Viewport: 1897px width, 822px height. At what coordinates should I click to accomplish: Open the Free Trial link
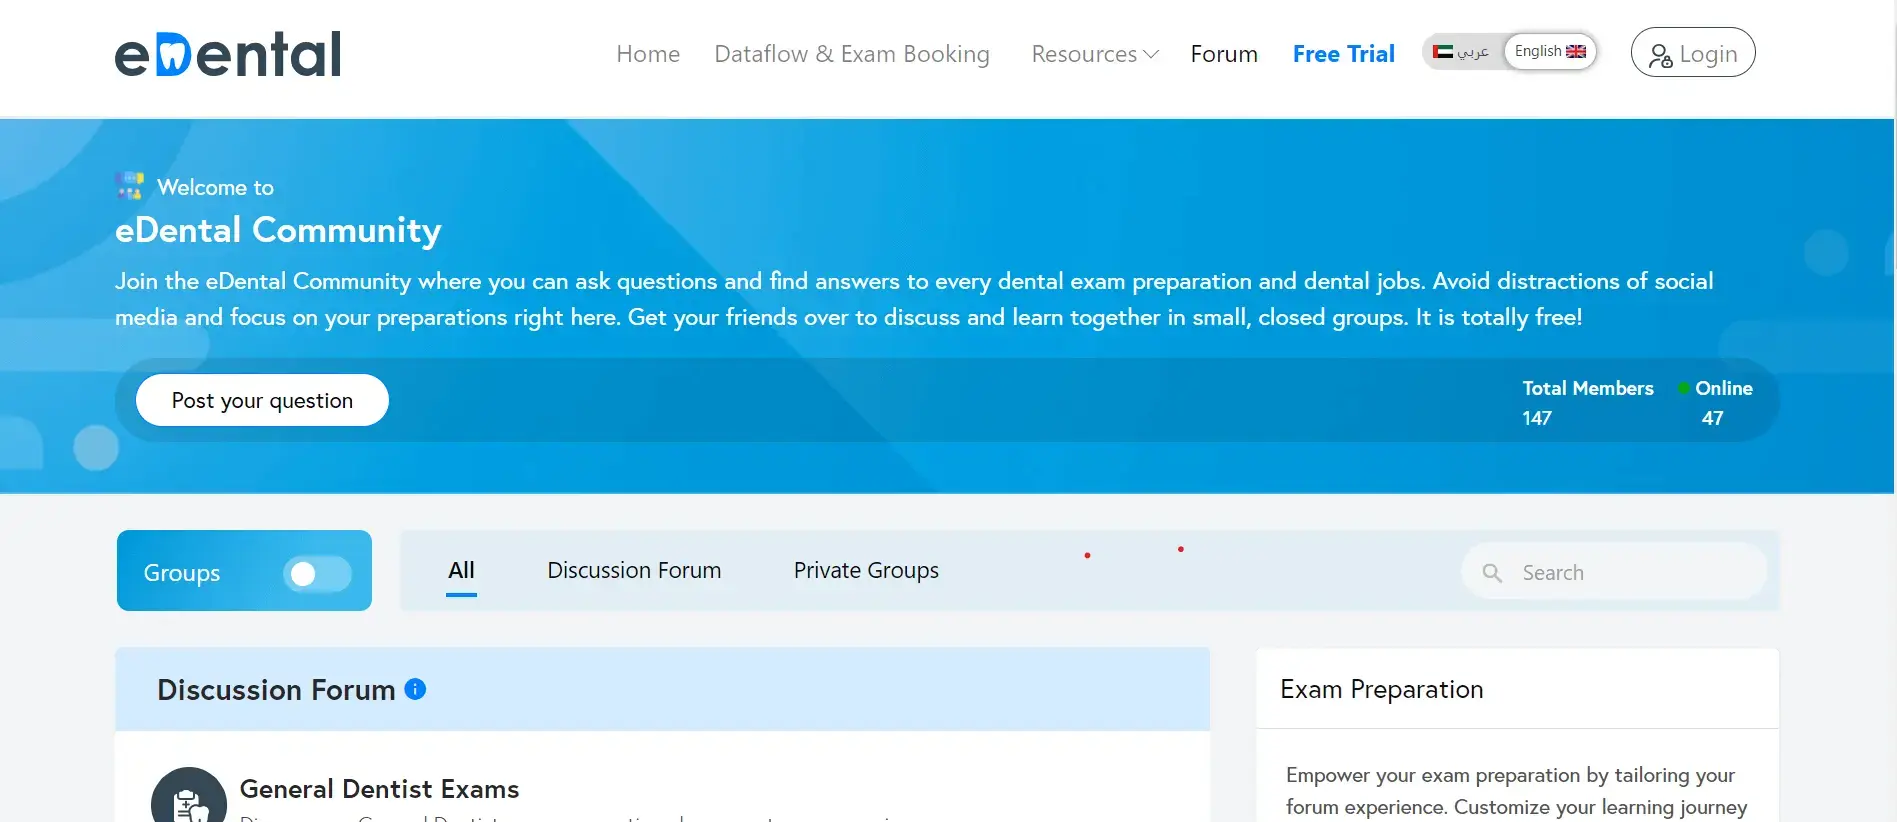point(1343,54)
